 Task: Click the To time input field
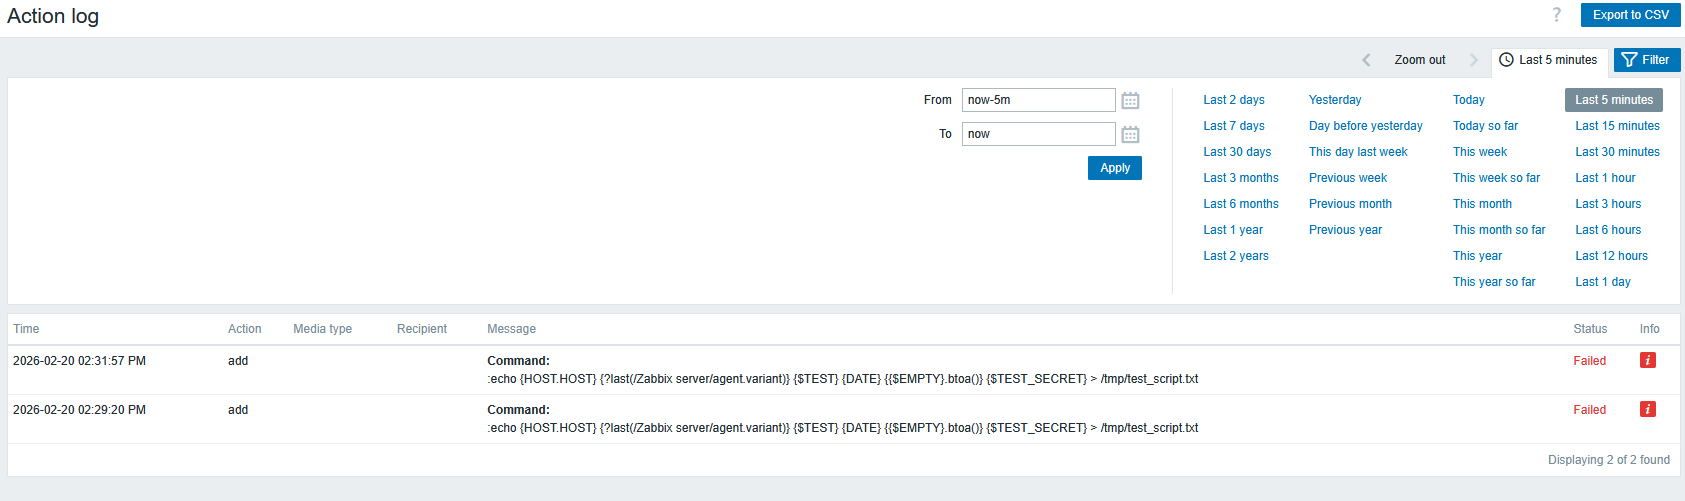[1038, 134]
